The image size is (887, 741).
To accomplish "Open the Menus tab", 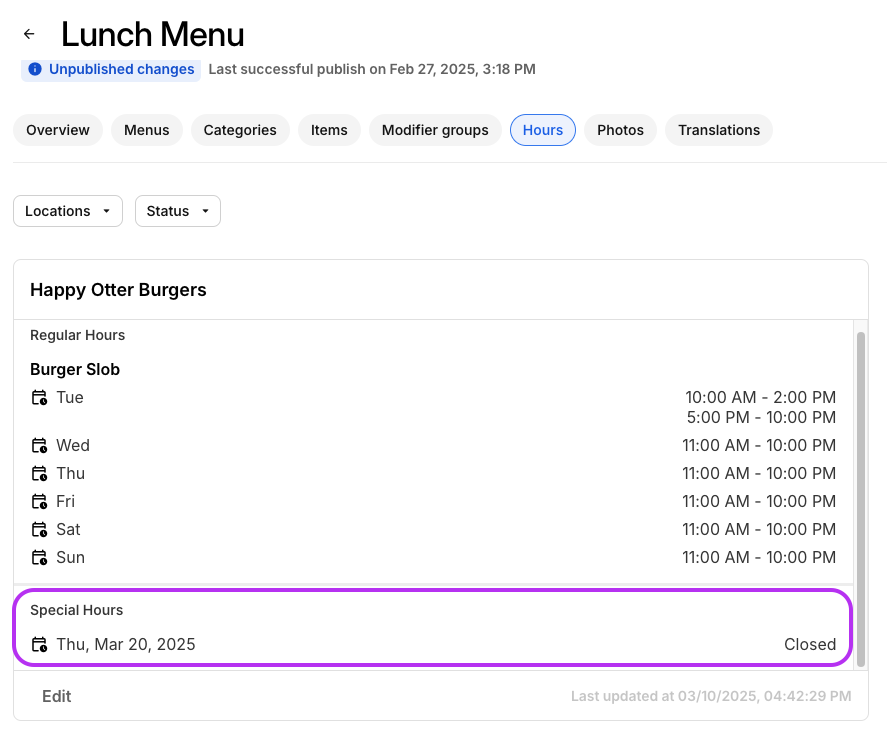I will point(147,130).
